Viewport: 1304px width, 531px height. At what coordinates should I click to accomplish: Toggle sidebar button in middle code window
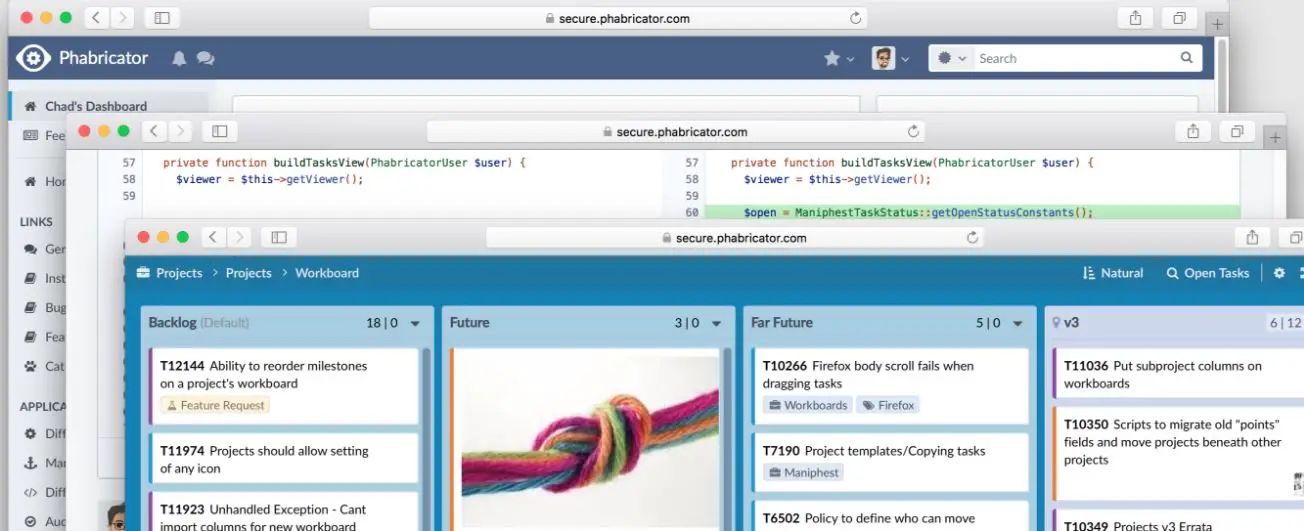click(x=220, y=131)
